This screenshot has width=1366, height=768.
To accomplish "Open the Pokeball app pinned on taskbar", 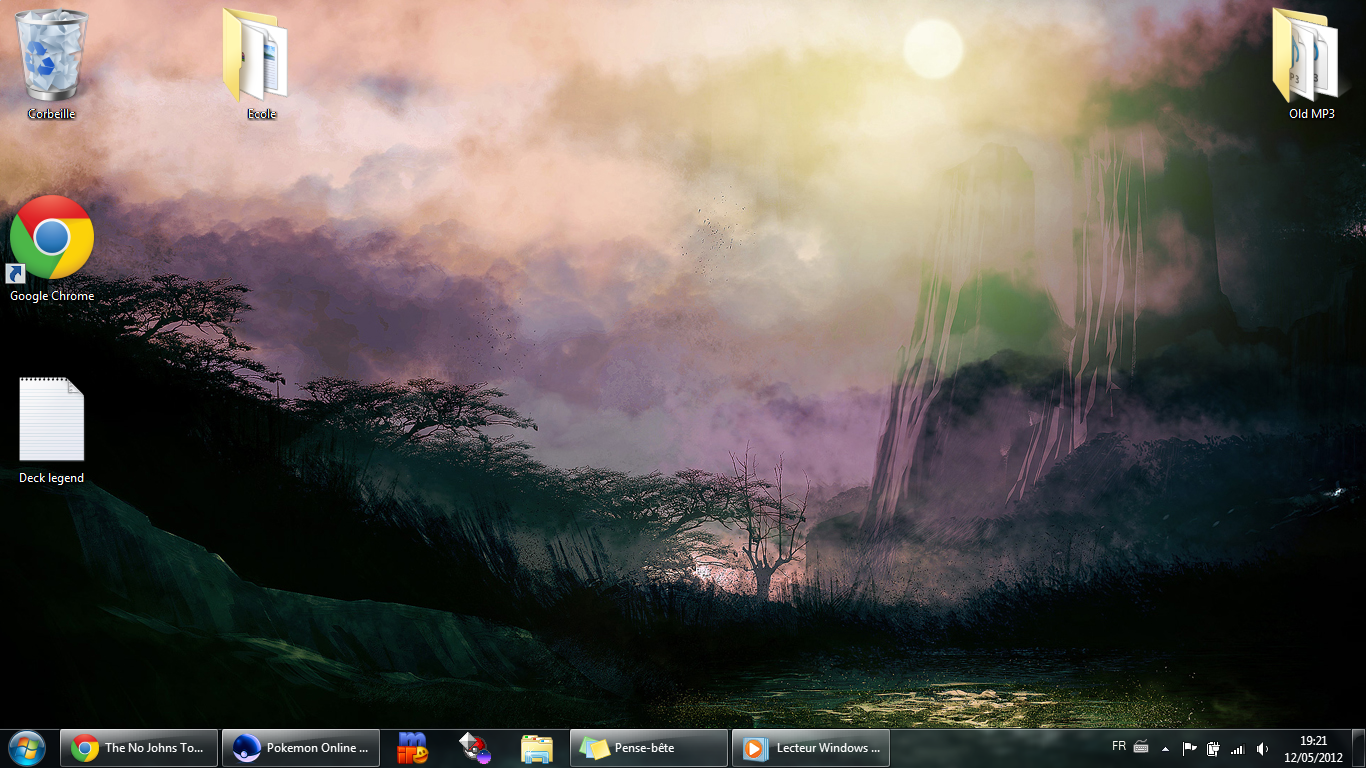I will pyautogui.click(x=474, y=748).
